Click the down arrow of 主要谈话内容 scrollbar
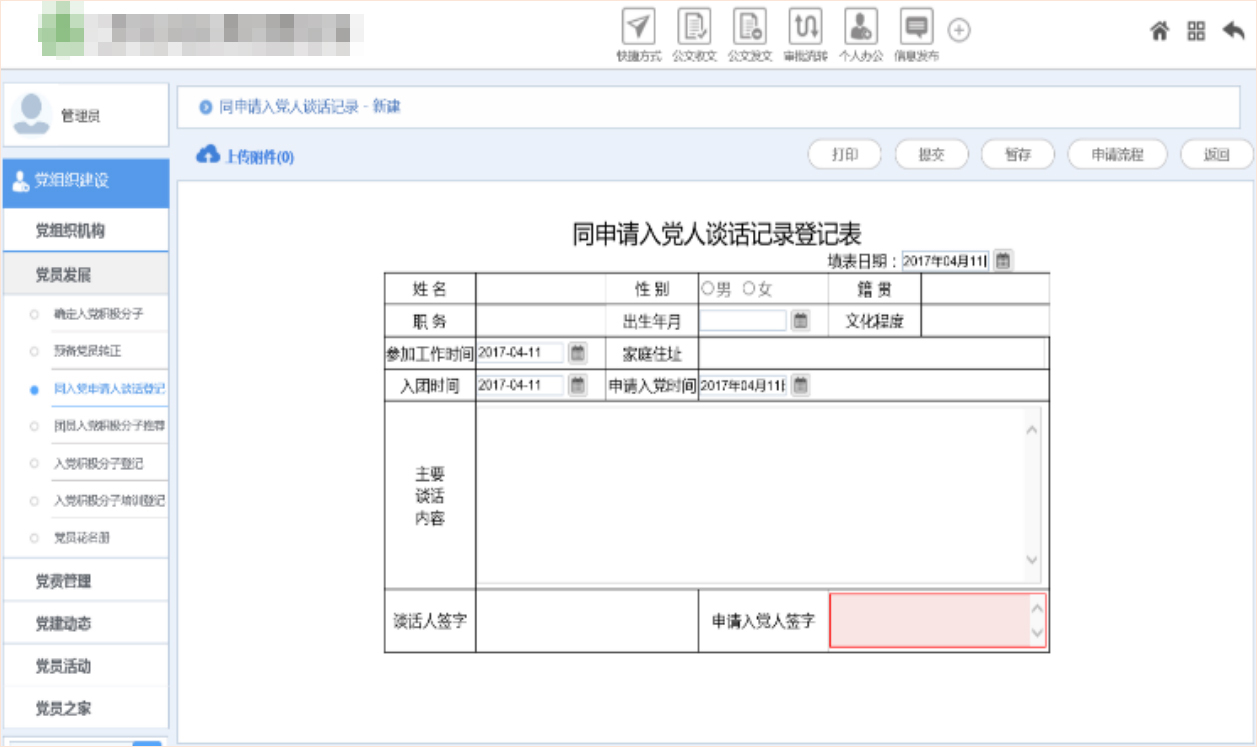 point(1033,561)
